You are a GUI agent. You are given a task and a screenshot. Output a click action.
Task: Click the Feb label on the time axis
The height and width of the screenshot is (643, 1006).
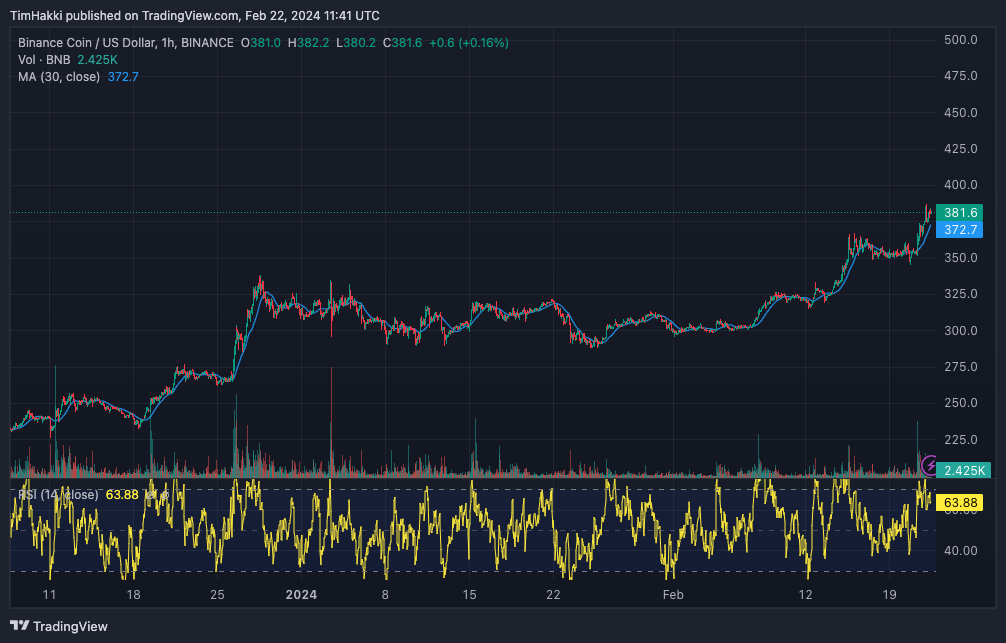click(x=673, y=595)
